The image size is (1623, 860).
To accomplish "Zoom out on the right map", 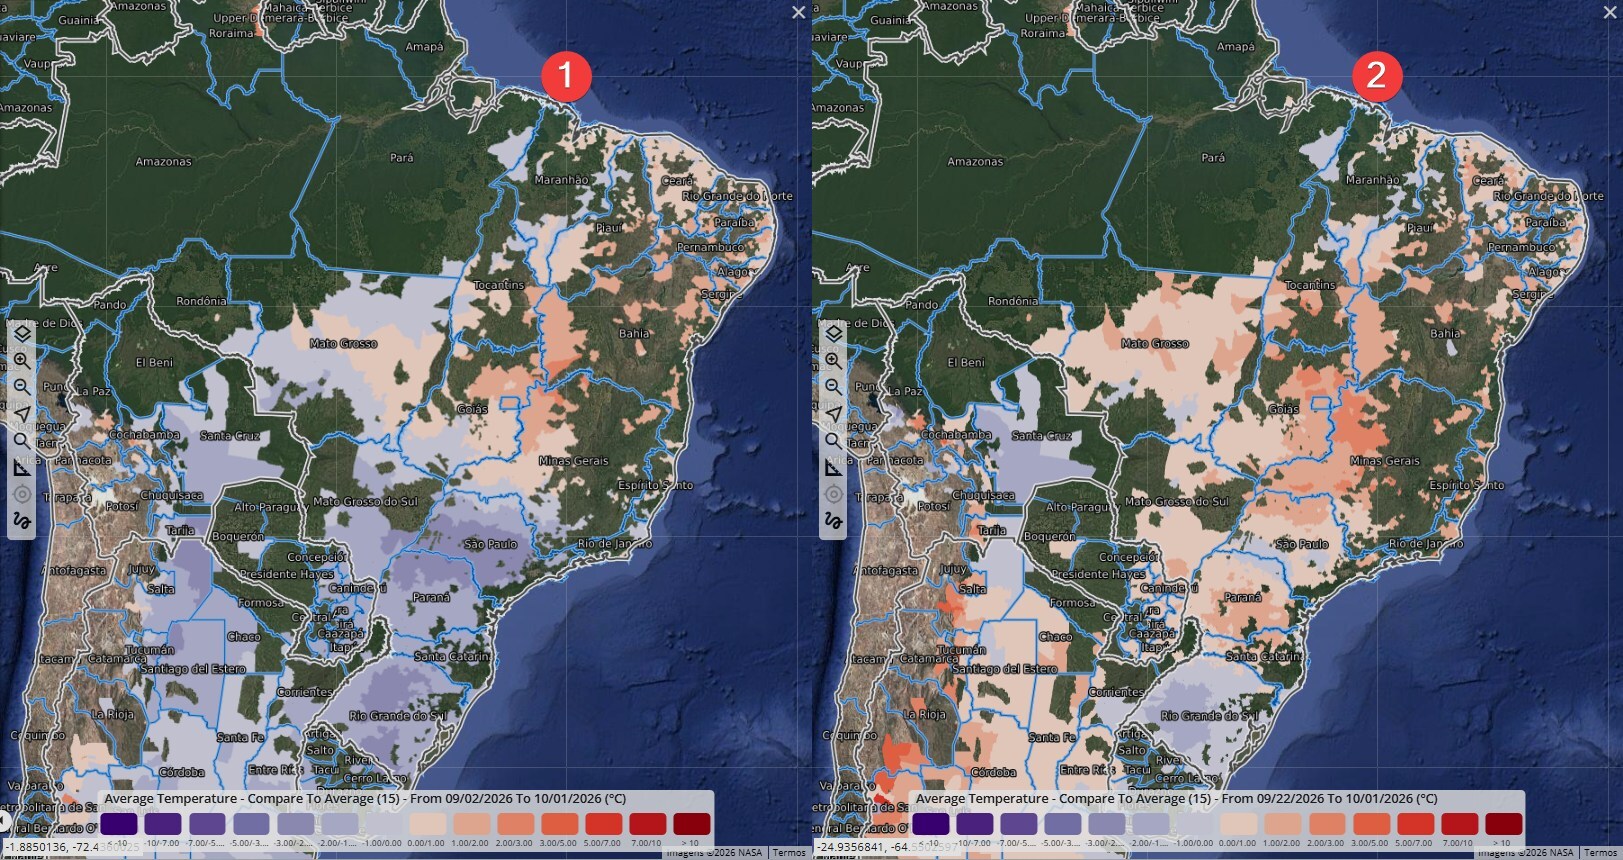I will tap(833, 387).
